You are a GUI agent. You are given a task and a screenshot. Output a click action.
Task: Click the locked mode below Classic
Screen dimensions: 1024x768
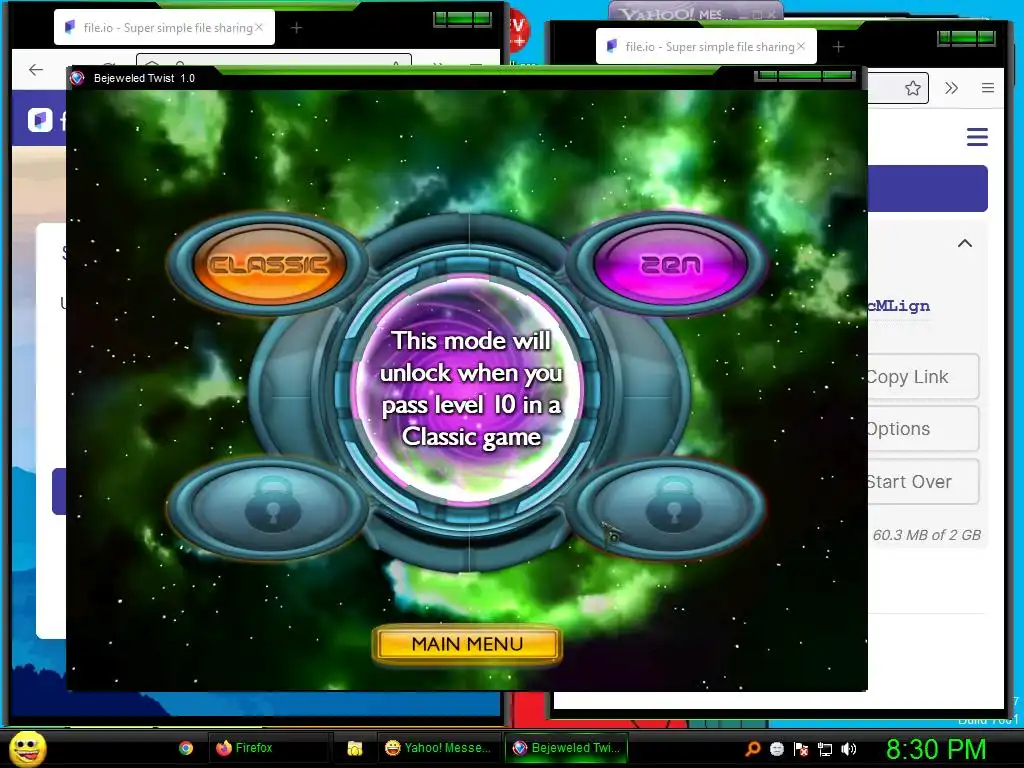coord(270,507)
